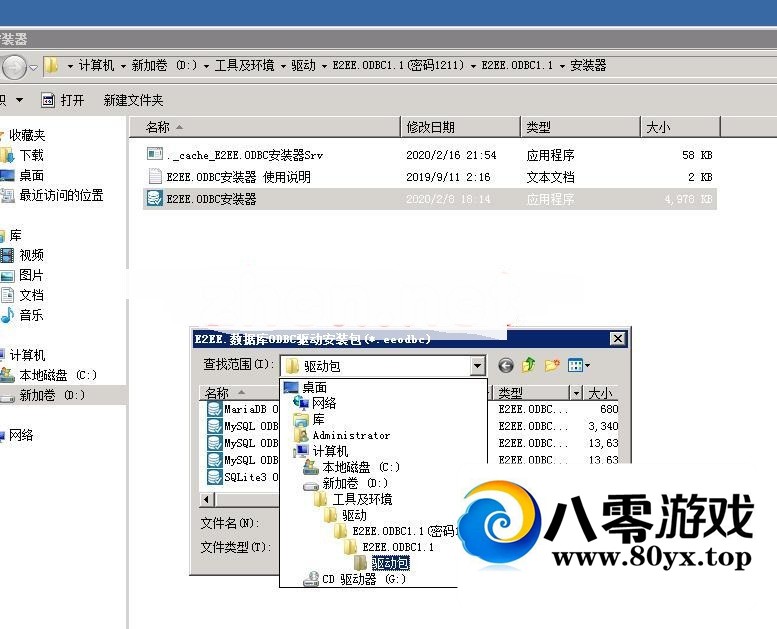Click the 音乐 library icon
Viewport: 777px width, 629px height.
[7, 315]
